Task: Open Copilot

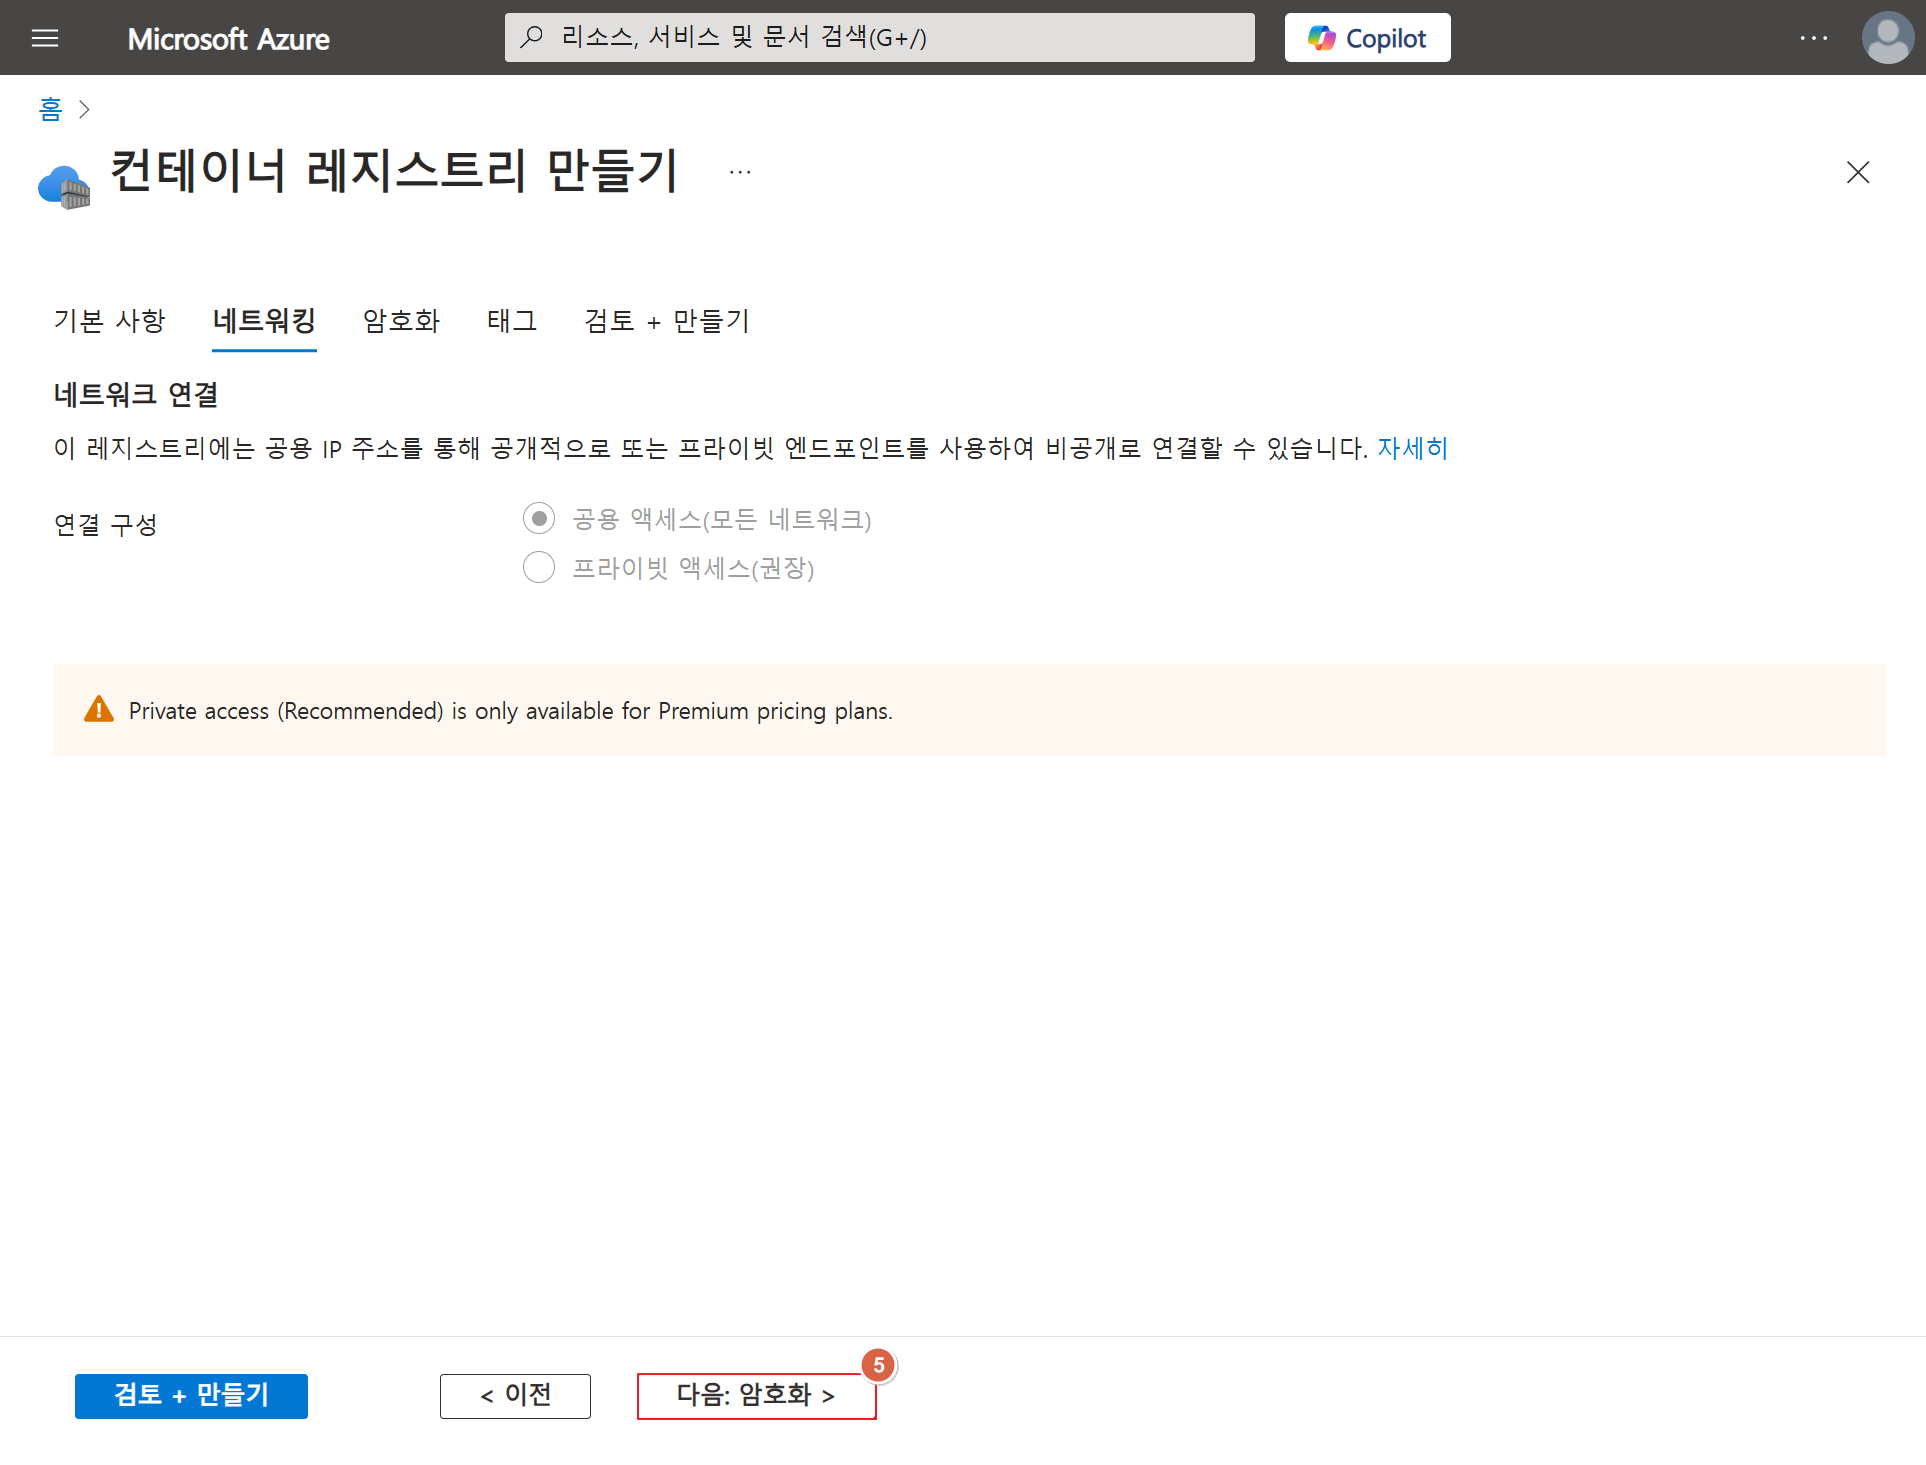Action: tap(1367, 38)
